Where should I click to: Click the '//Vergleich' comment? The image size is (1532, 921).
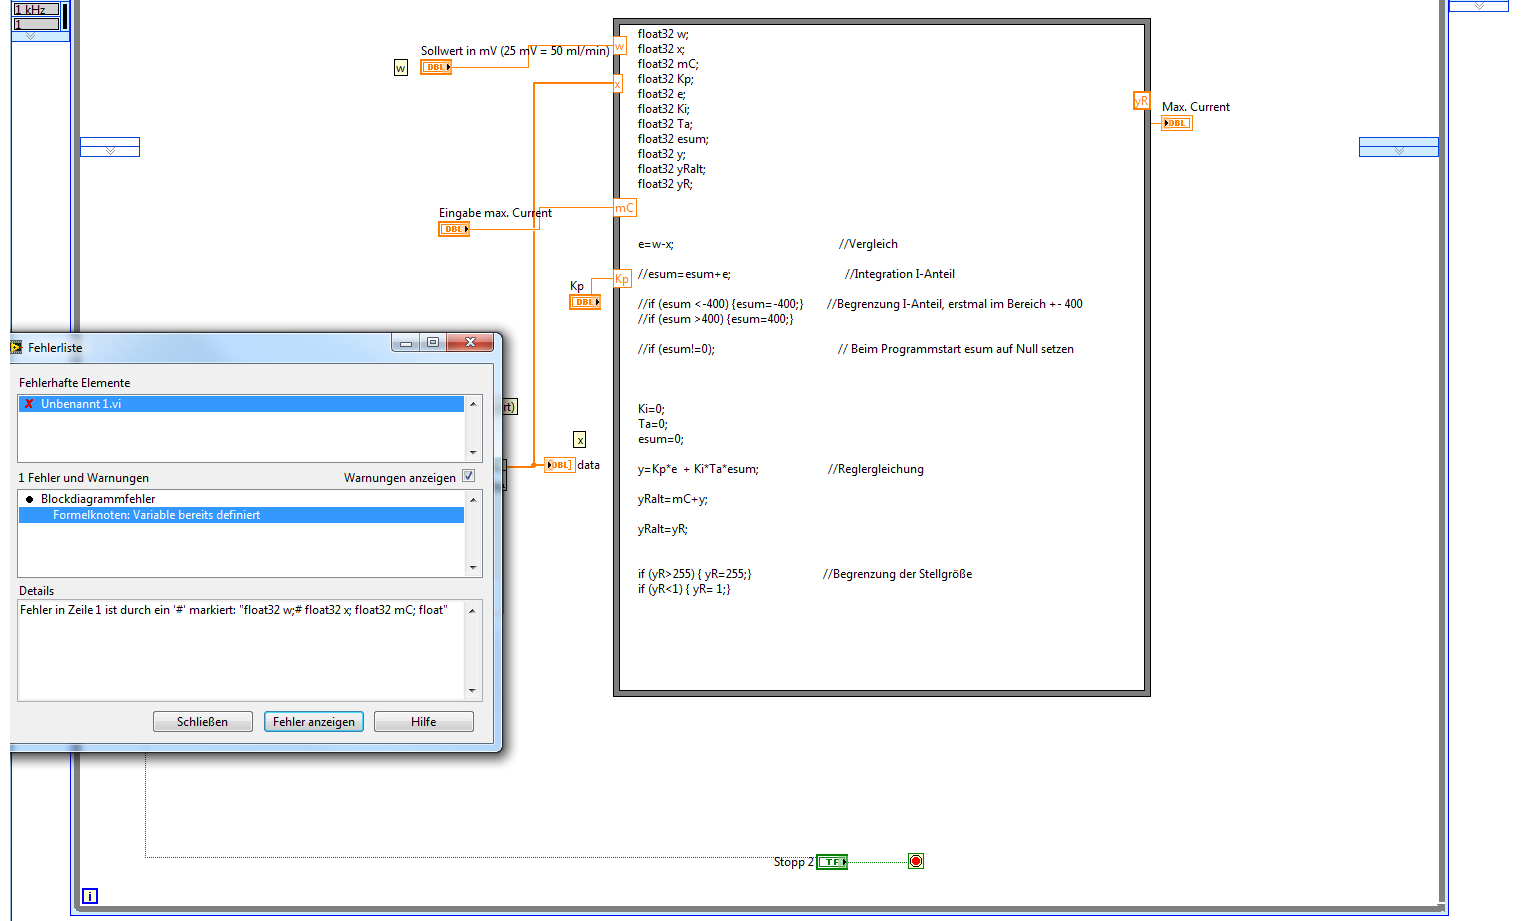click(868, 244)
